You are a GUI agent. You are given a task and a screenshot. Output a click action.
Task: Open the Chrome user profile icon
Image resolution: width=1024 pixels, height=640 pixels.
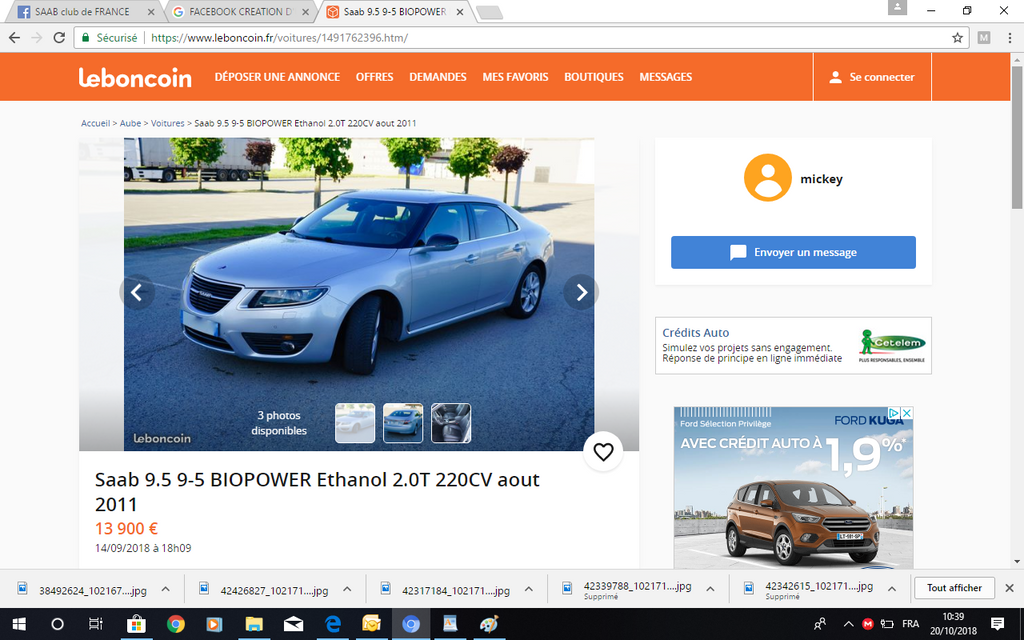click(x=897, y=7)
